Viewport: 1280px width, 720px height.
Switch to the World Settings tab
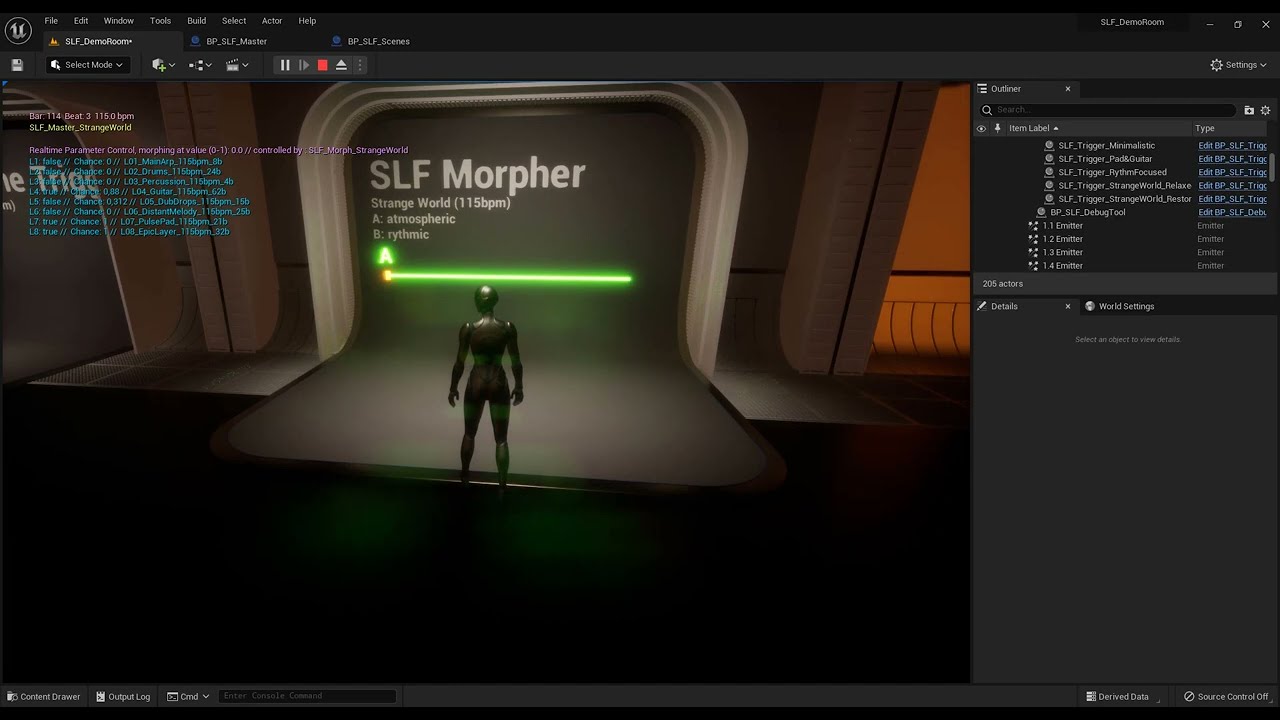click(x=1126, y=307)
